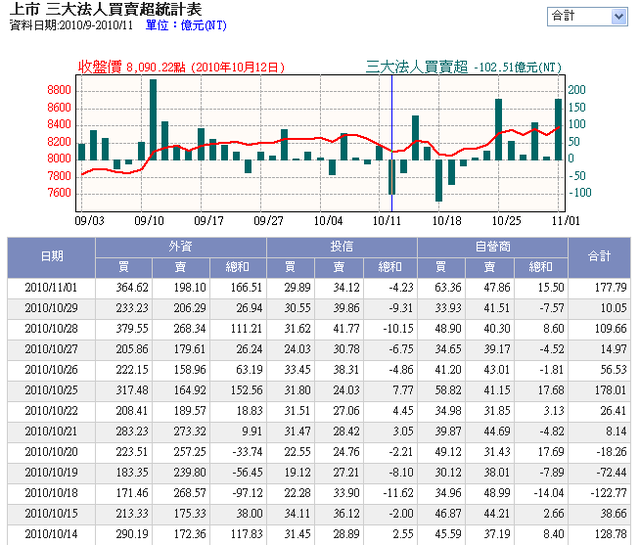Click the page title 上市 三大法人買賣超統計表

tap(105, 9)
